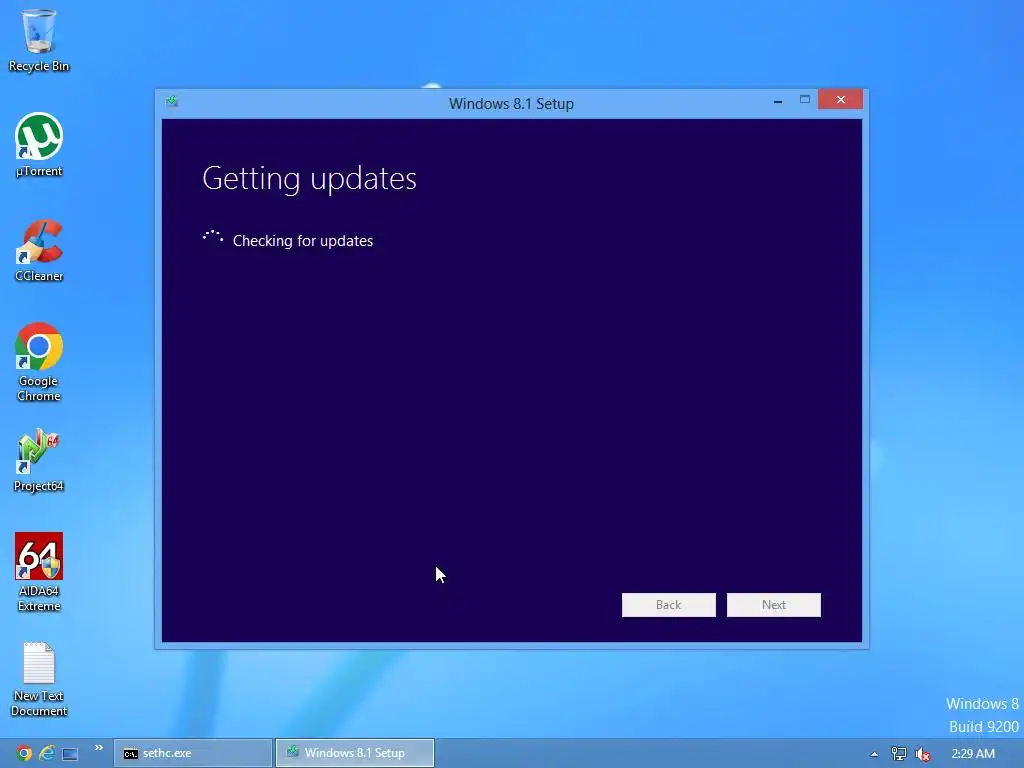1024x768 pixels.
Task: Select the AIDA64 Extreme desktop shortcut
Action: 39,572
